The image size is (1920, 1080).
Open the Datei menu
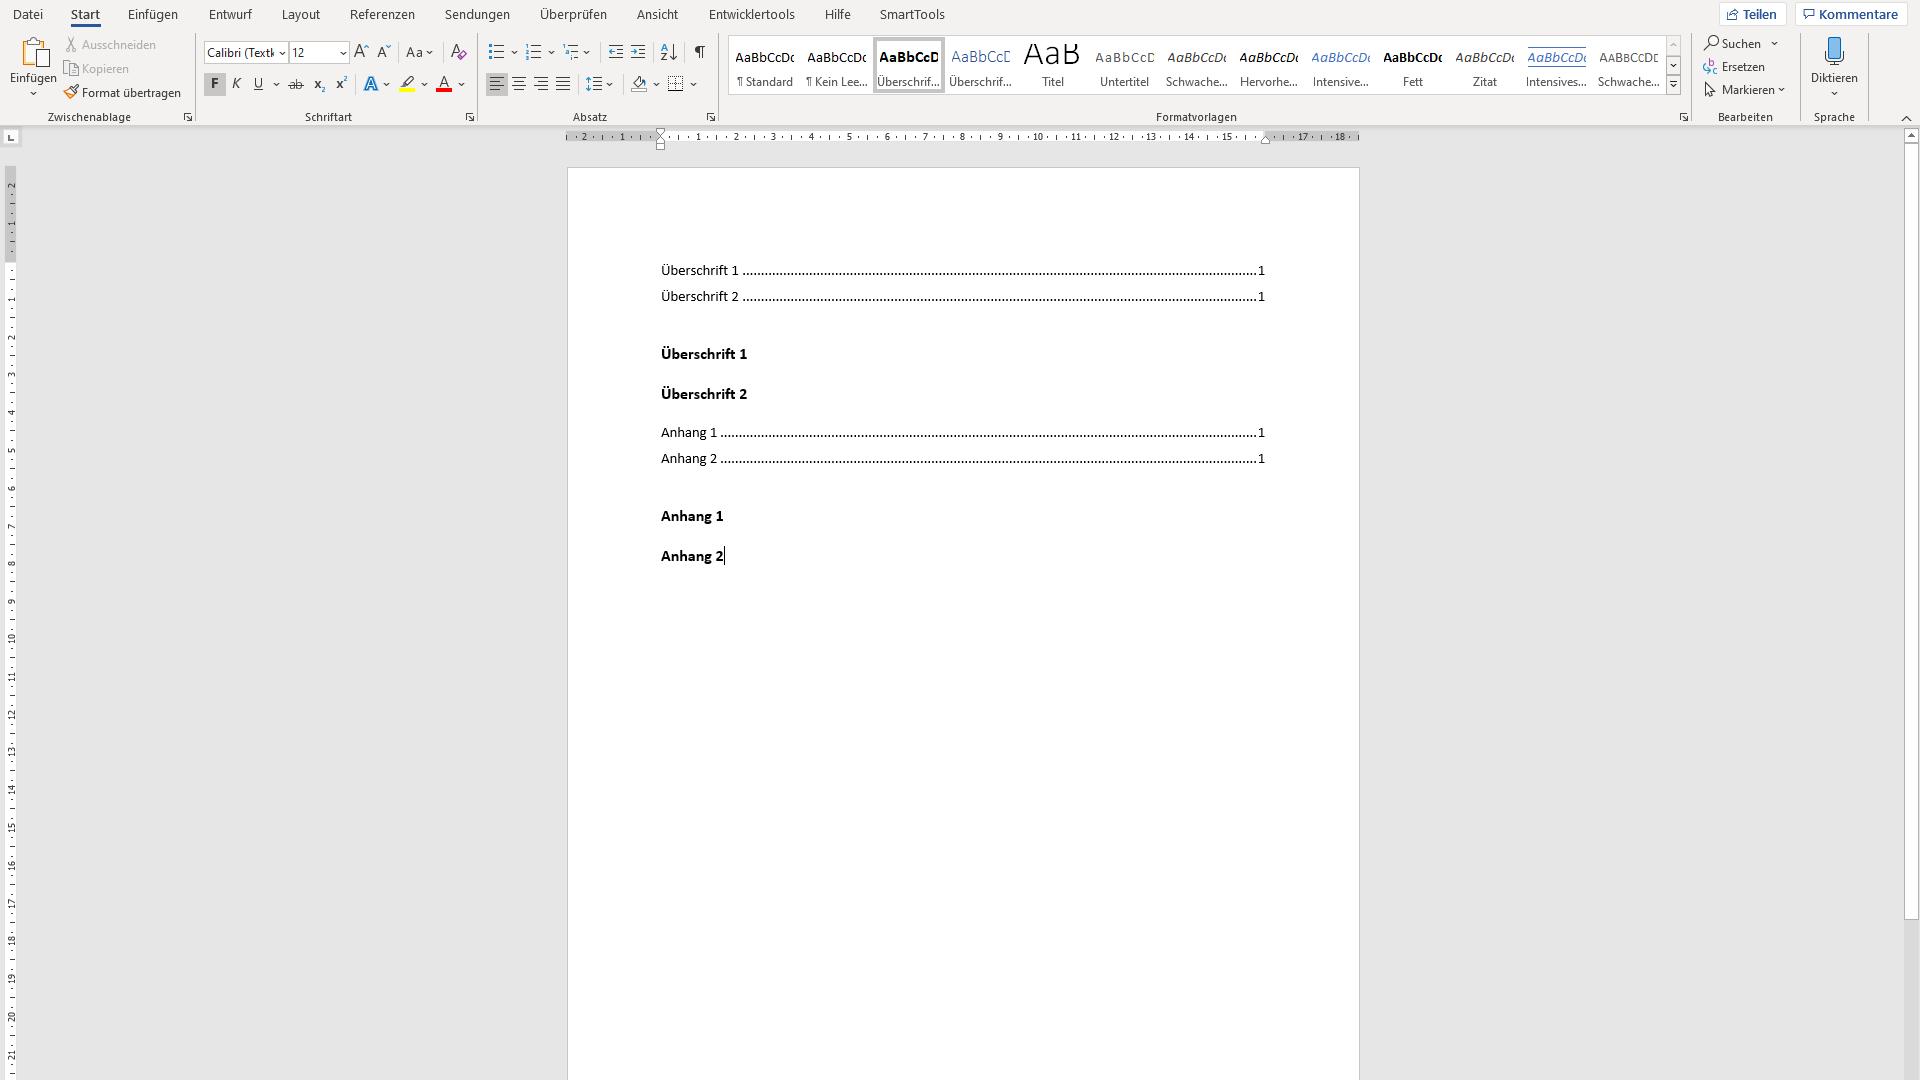pos(28,14)
